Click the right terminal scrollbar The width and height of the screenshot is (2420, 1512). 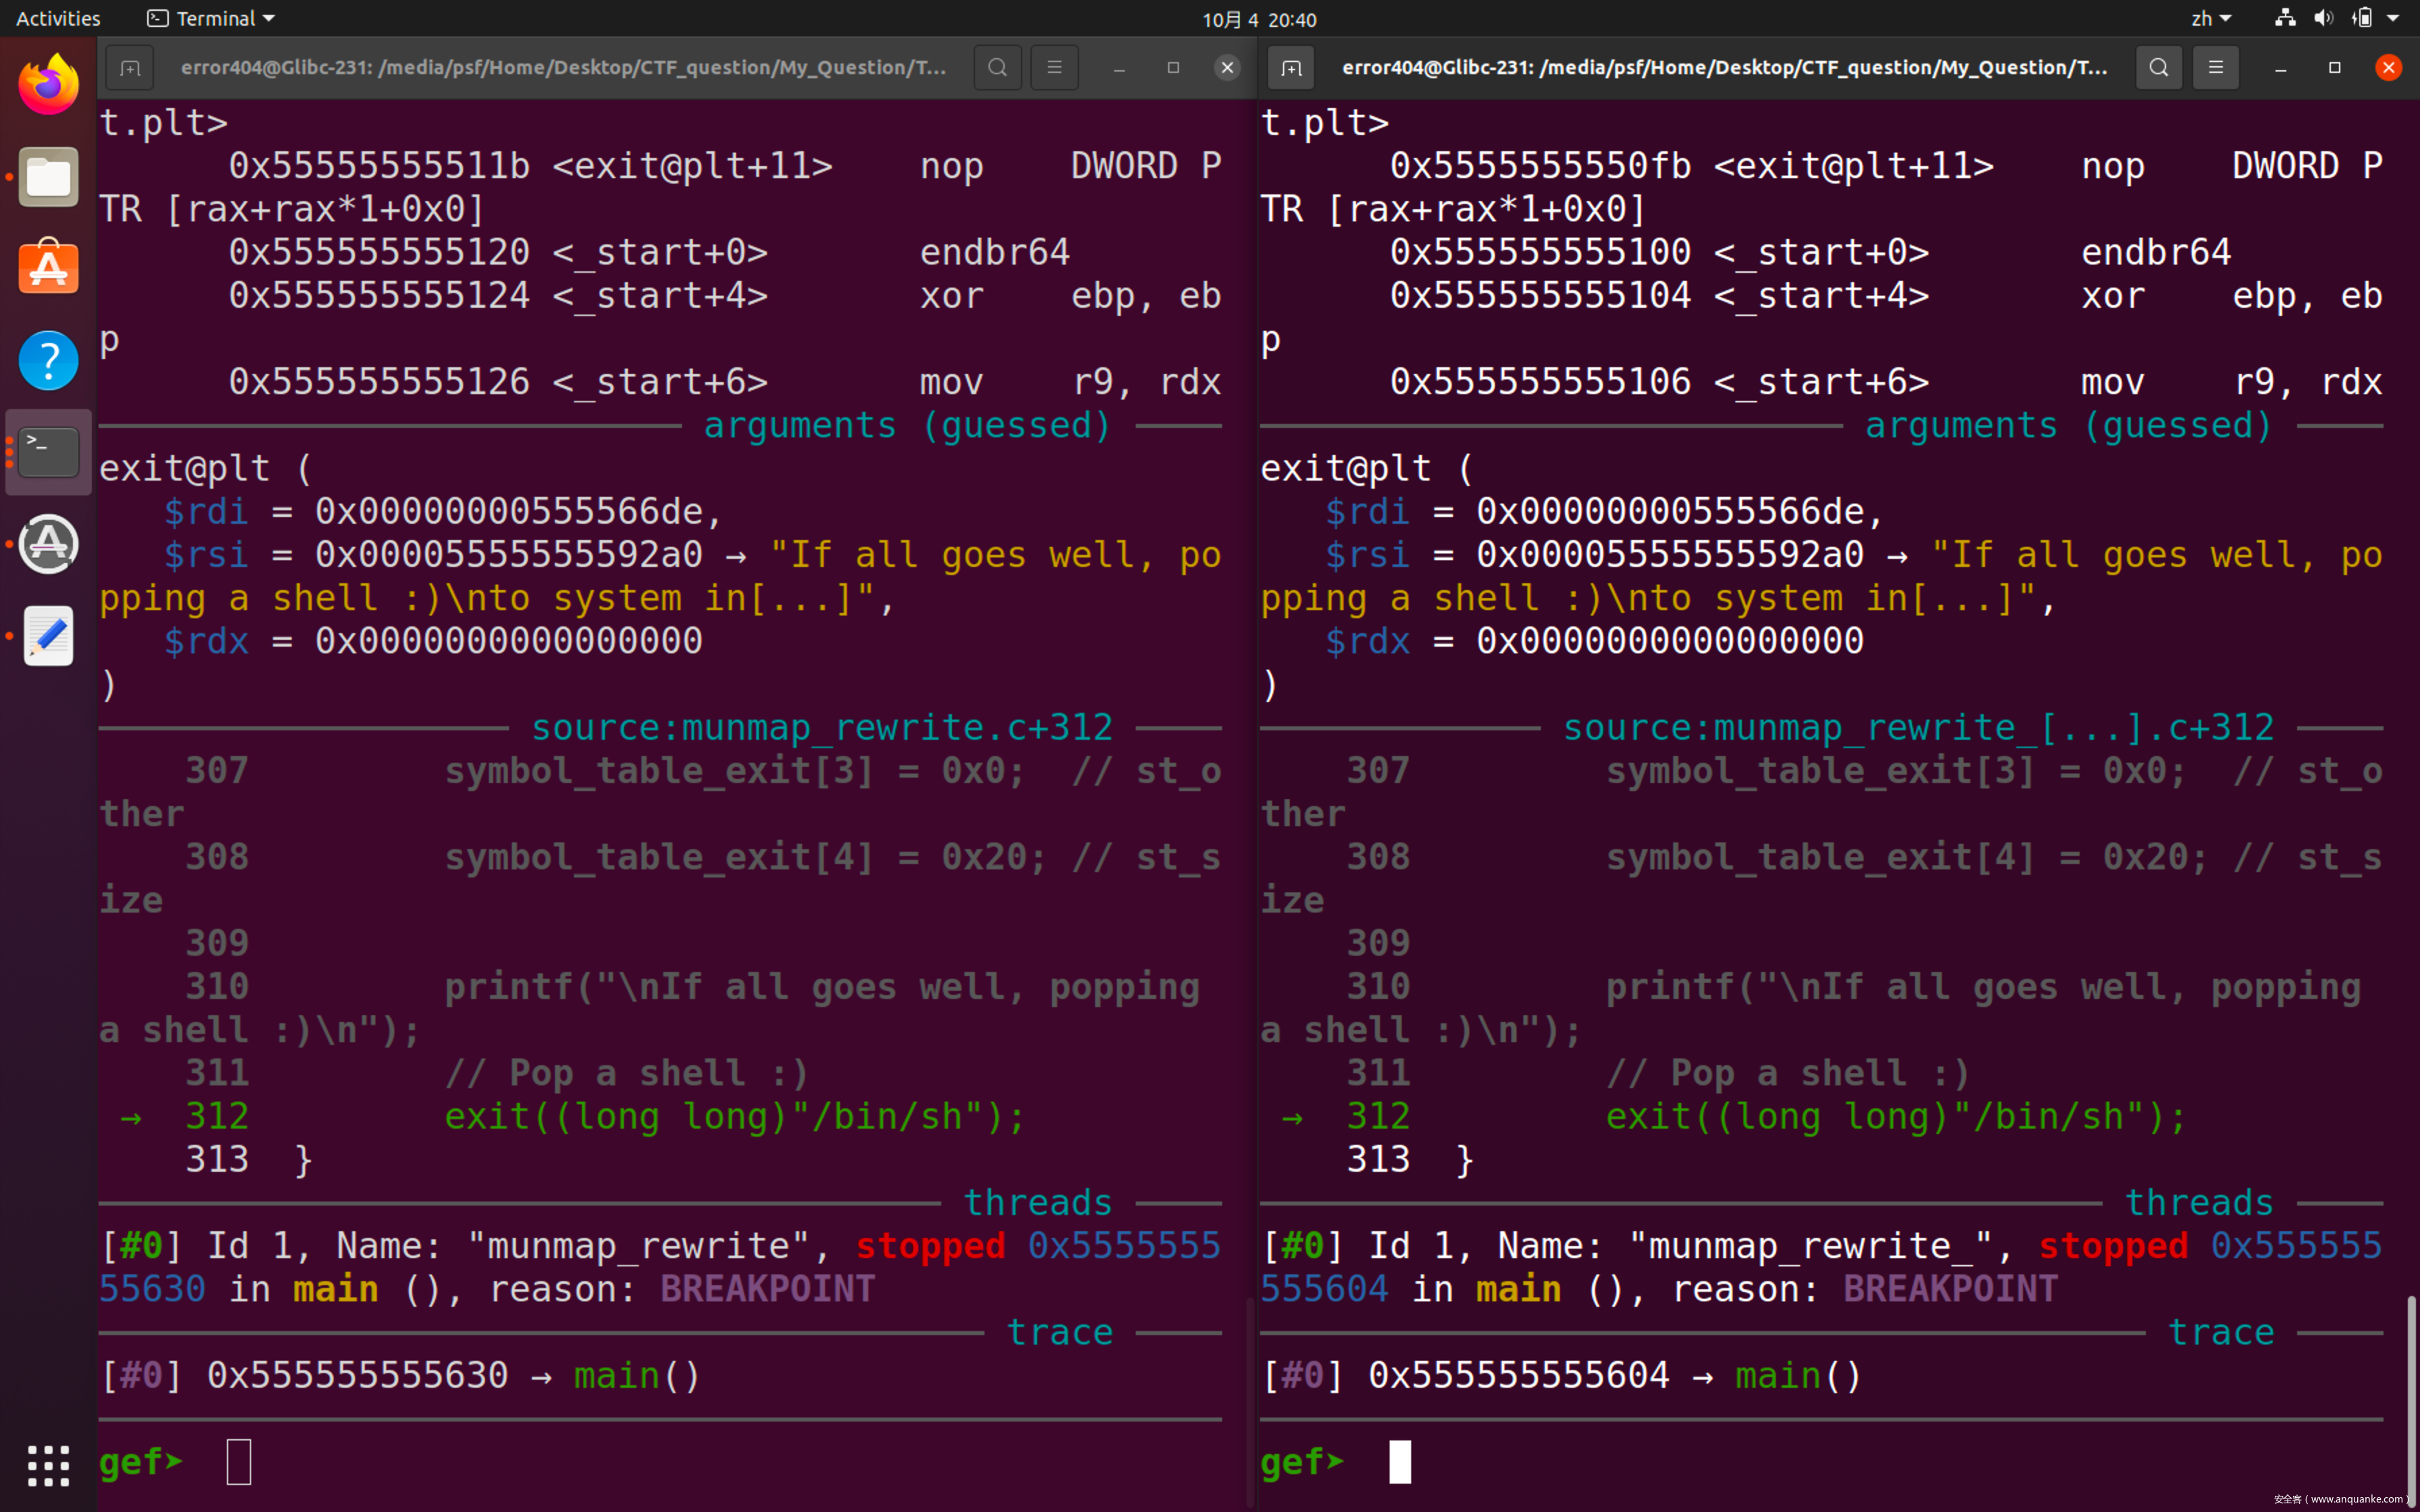[x=2411, y=1400]
